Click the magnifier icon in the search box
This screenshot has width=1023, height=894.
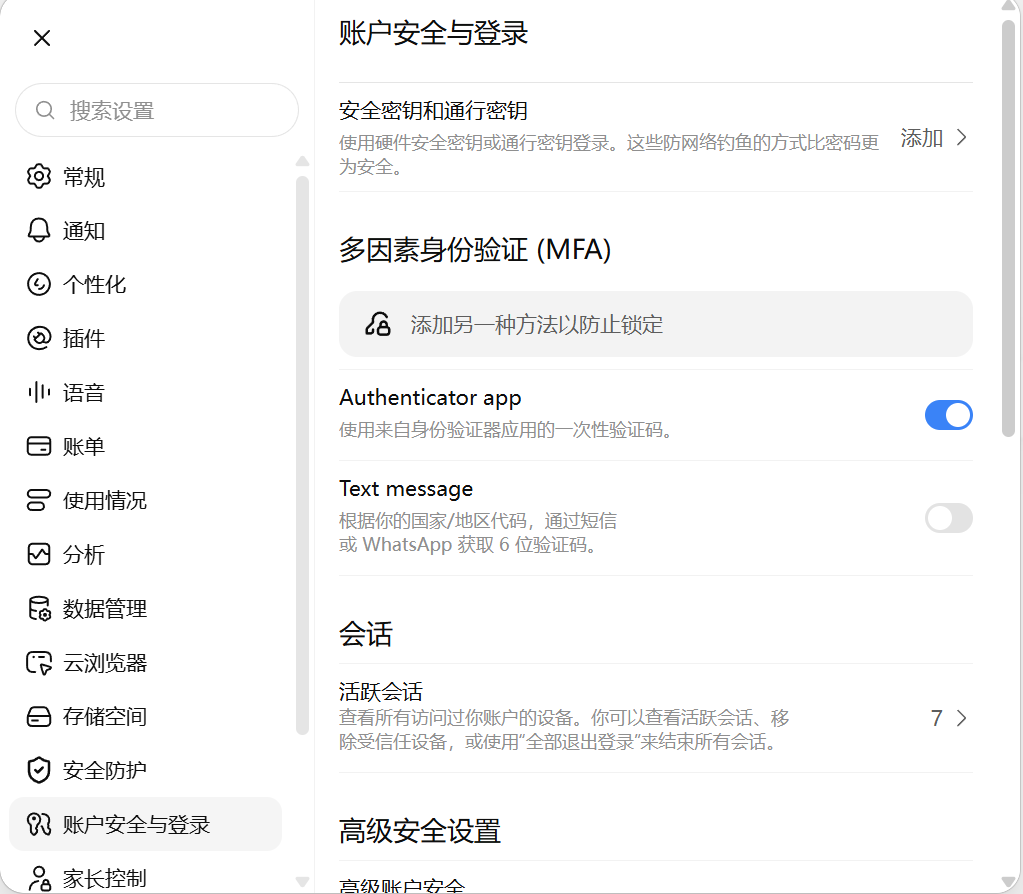44,110
